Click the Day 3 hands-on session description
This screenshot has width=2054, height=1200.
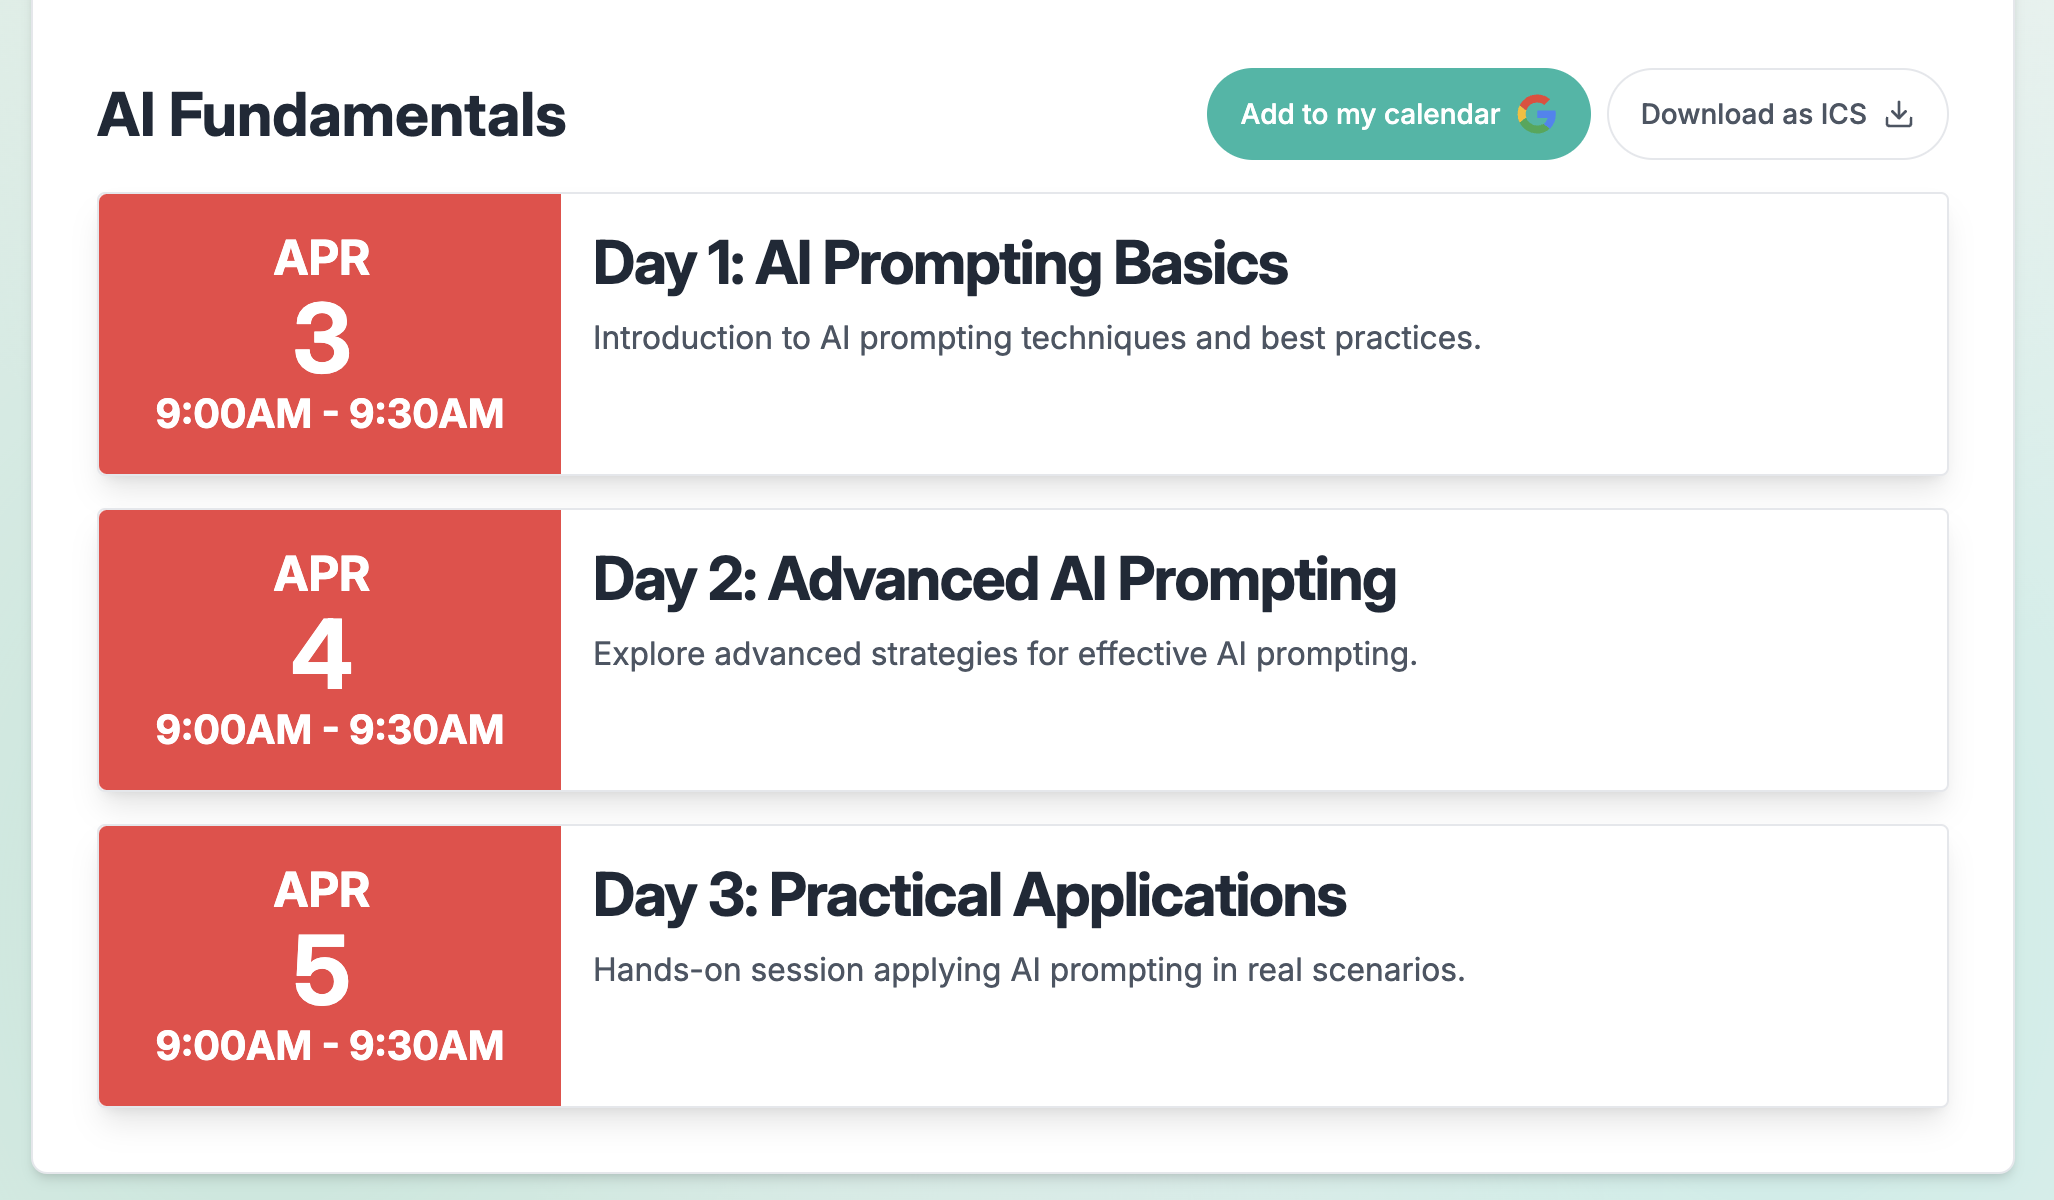tap(1028, 970)
